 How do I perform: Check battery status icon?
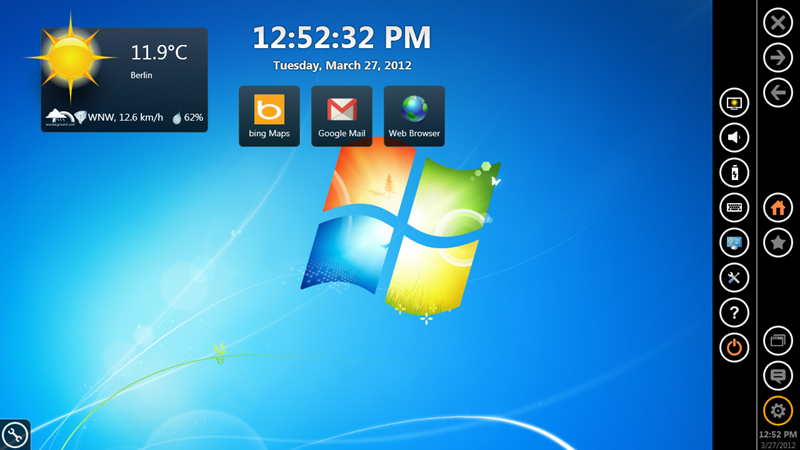[734, 172]
